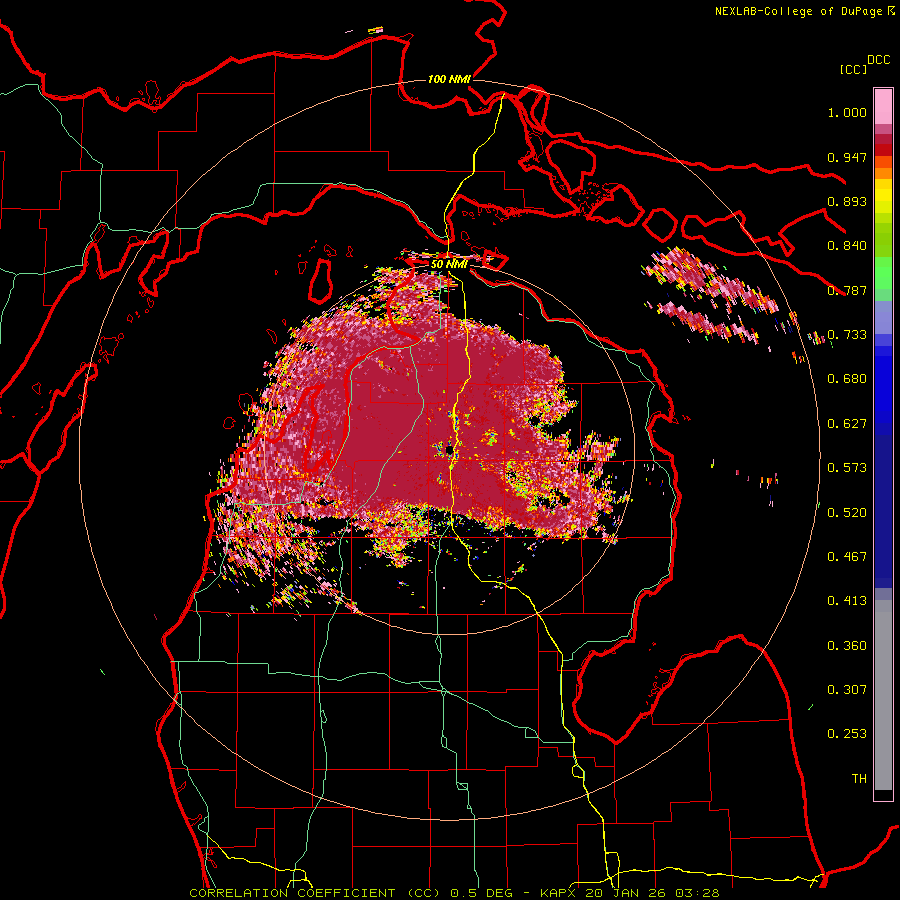Screen dimensions: 900x900
Task: Click the 0.573 color scale label
Action: click(x=847, y=468)
